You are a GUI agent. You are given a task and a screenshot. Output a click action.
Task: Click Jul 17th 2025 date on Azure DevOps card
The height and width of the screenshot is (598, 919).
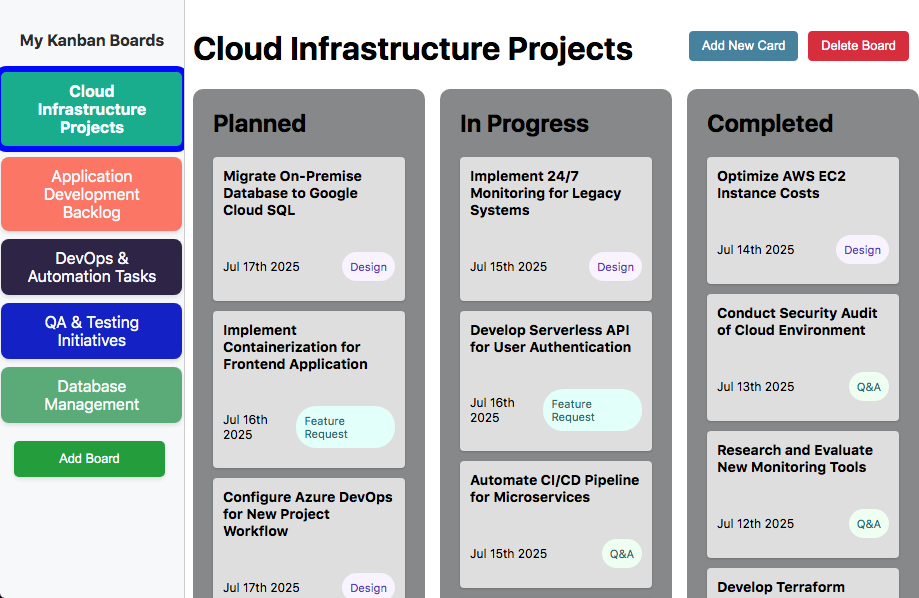coord(261,587)
